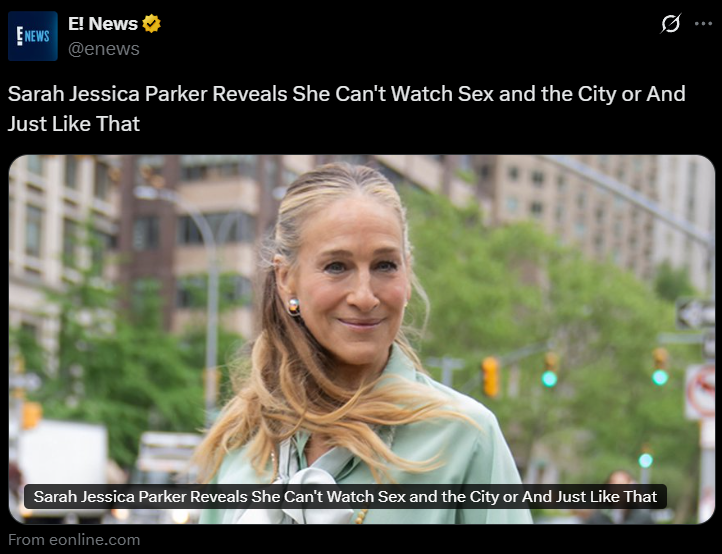
Task: Click the round earring in the photo
Action: point(293,306)
